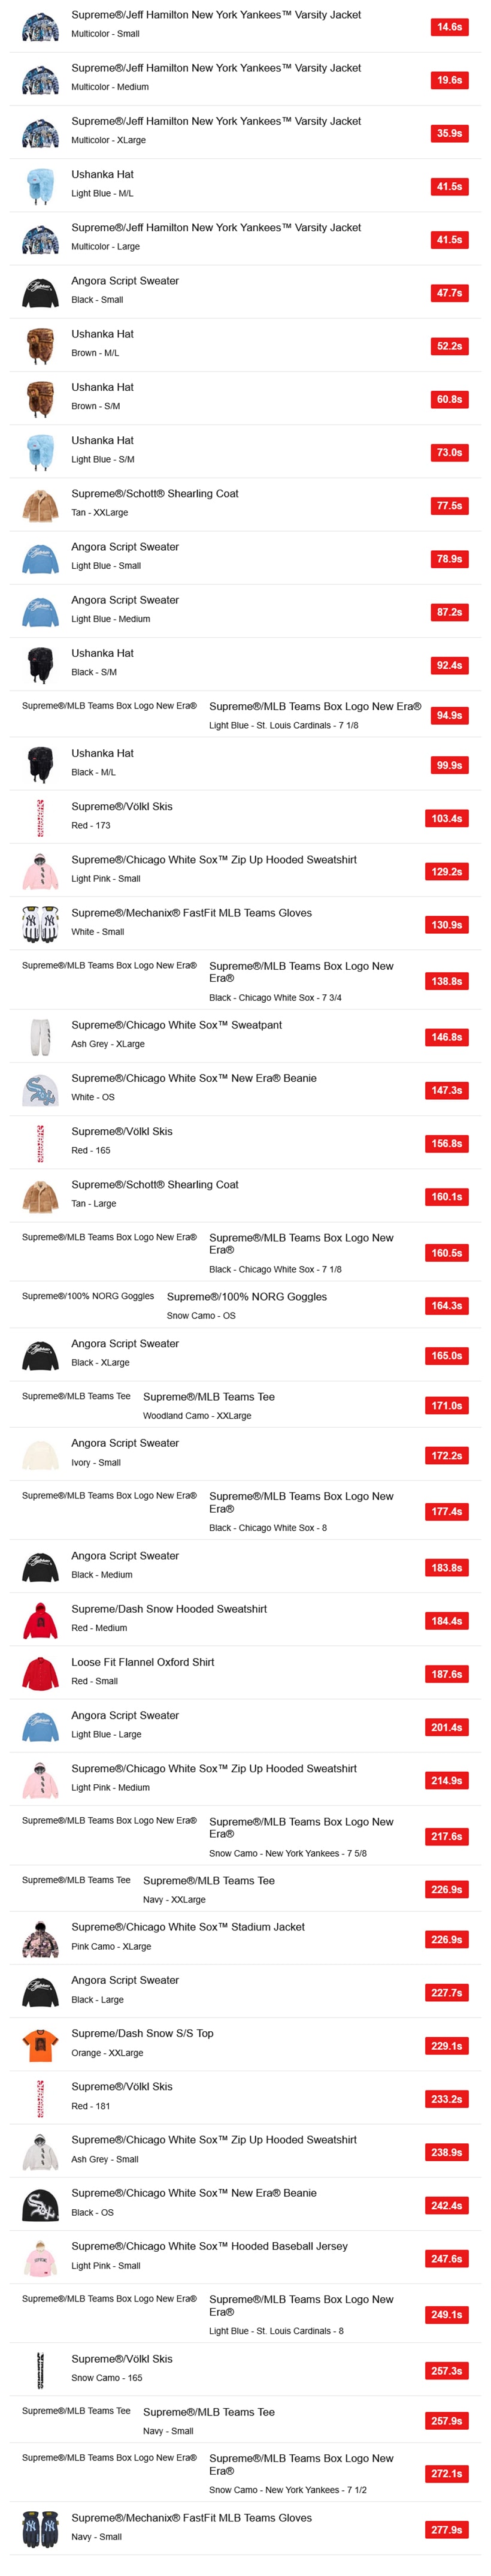Open the Orange Dash Snow S/S Top thumbnail
The height and width of the screenshot is (2576, 491).
tap(40, 2045)
